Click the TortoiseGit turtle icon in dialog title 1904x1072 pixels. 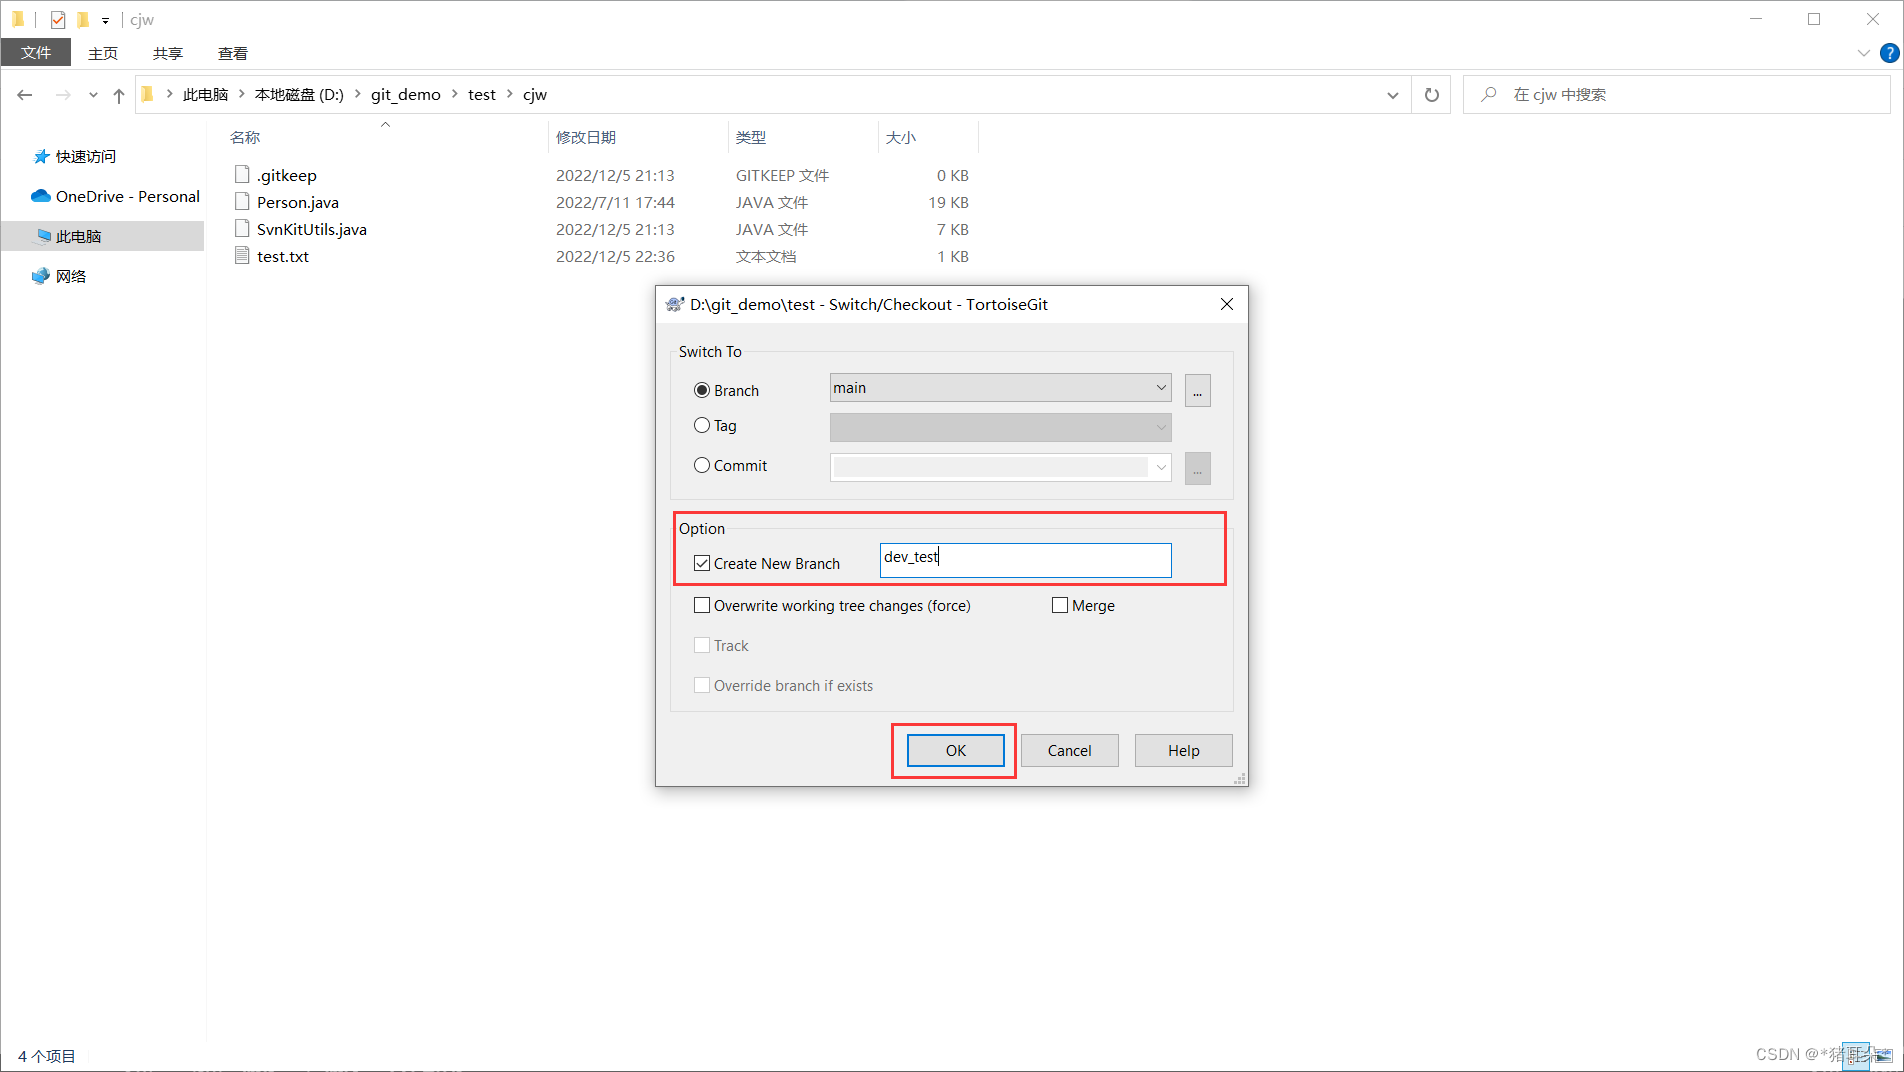point(672,304)
